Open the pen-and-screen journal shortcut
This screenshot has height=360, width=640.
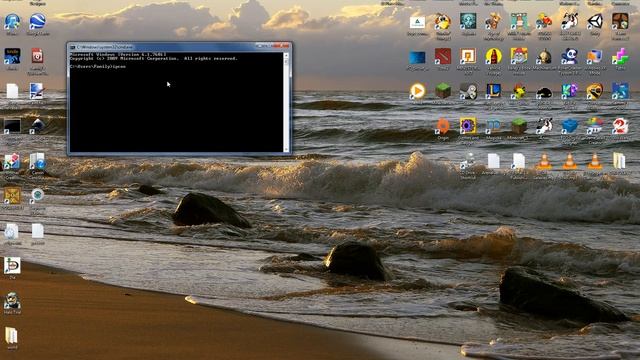[37, 91]
